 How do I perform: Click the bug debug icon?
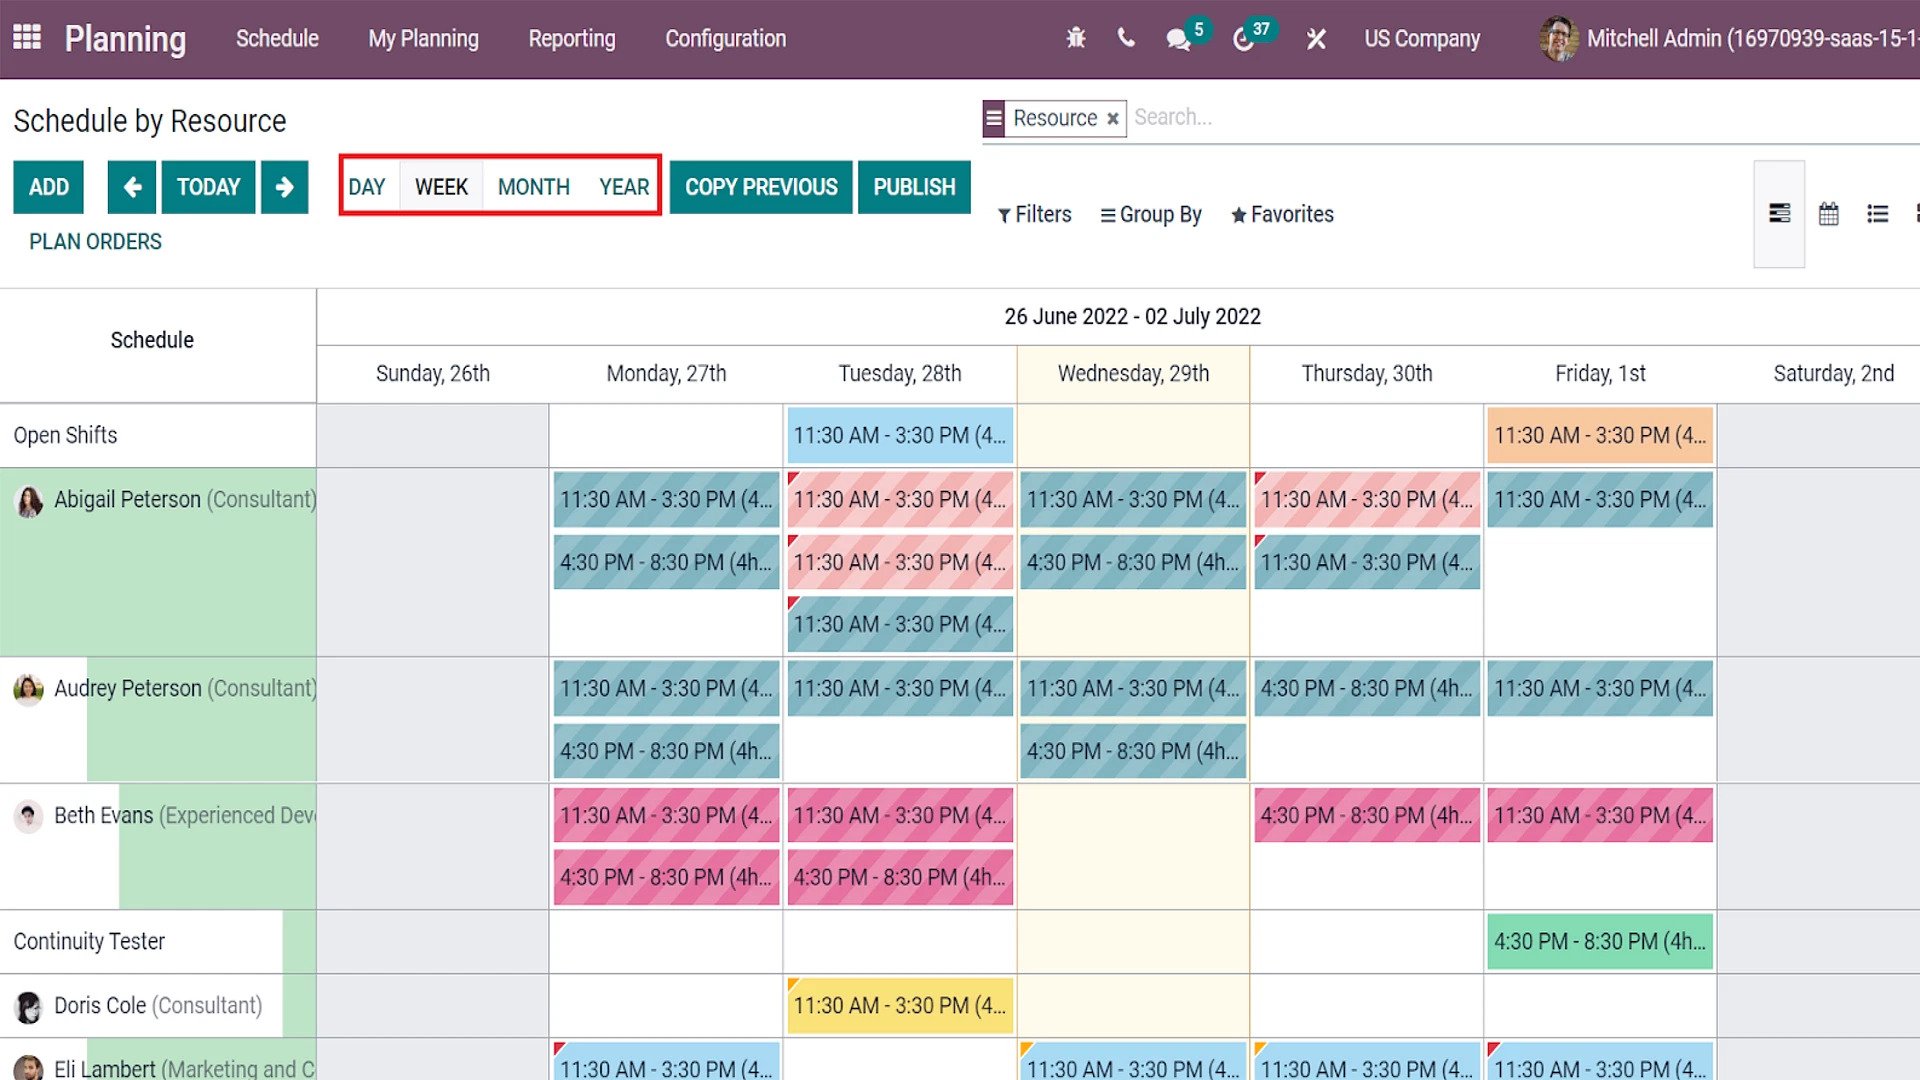[x=1076, y=39]
